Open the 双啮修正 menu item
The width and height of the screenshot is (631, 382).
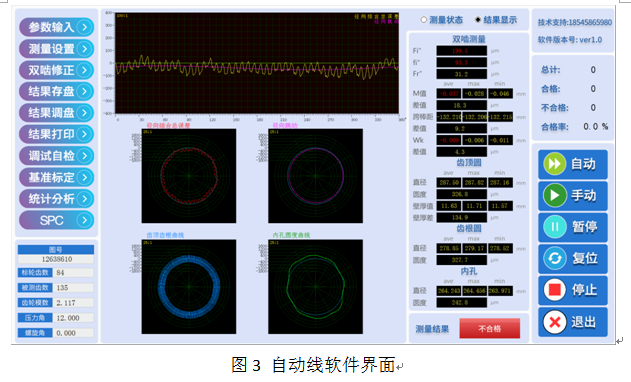(57, 70)
